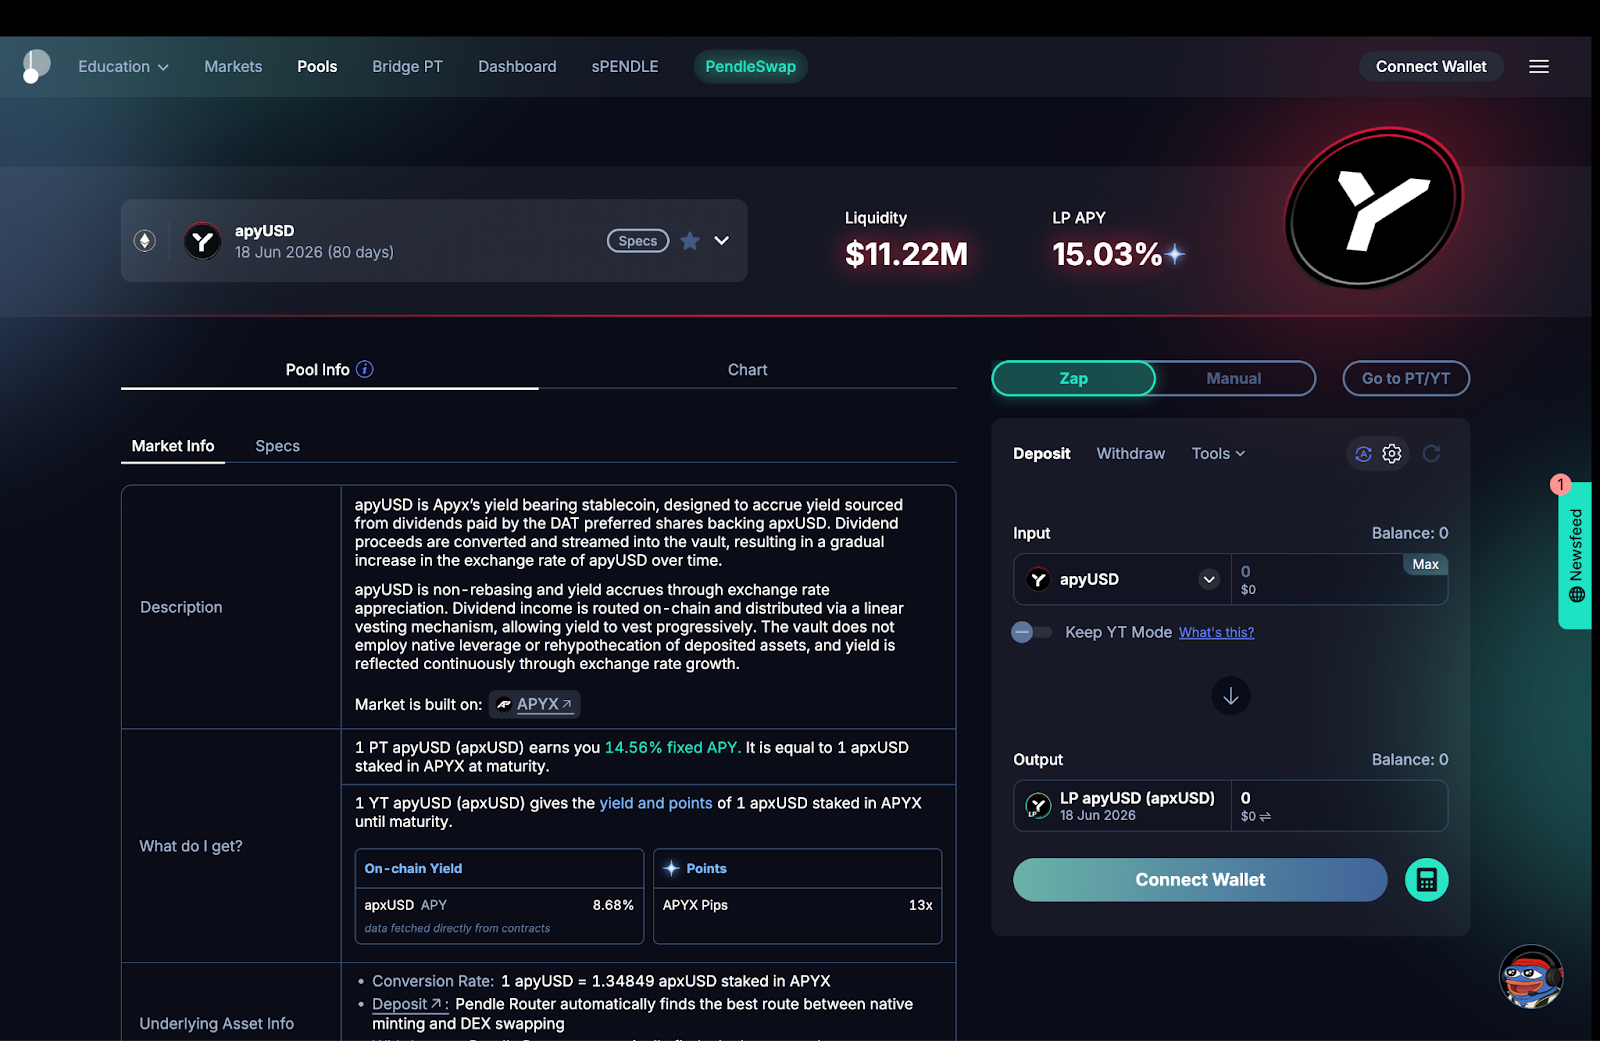The image size is (1600, 1041).
Task: Click the large Connect Wallet button
Action: [x=1200, y=880]
